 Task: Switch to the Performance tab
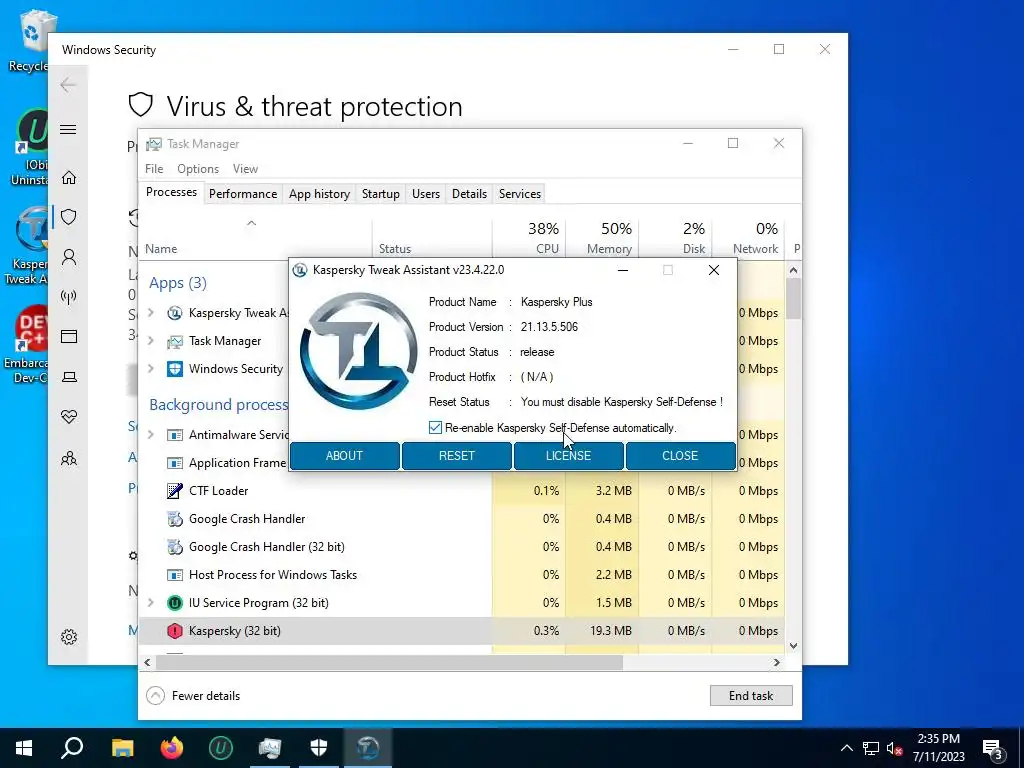click(243, 194)
